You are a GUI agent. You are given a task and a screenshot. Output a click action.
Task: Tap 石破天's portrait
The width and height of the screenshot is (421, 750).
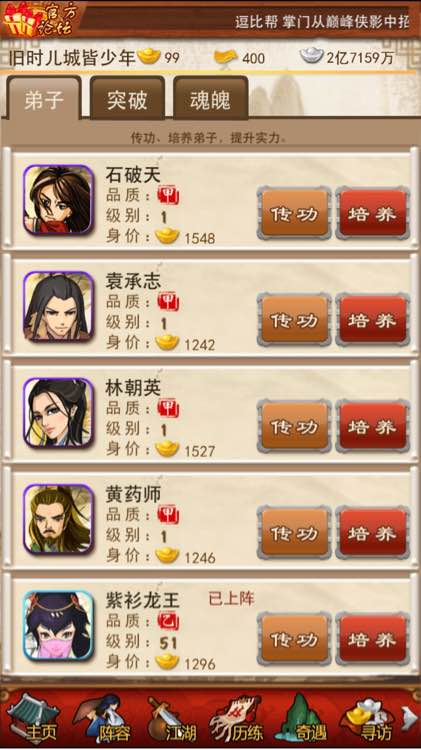click(x=58, y=200)
